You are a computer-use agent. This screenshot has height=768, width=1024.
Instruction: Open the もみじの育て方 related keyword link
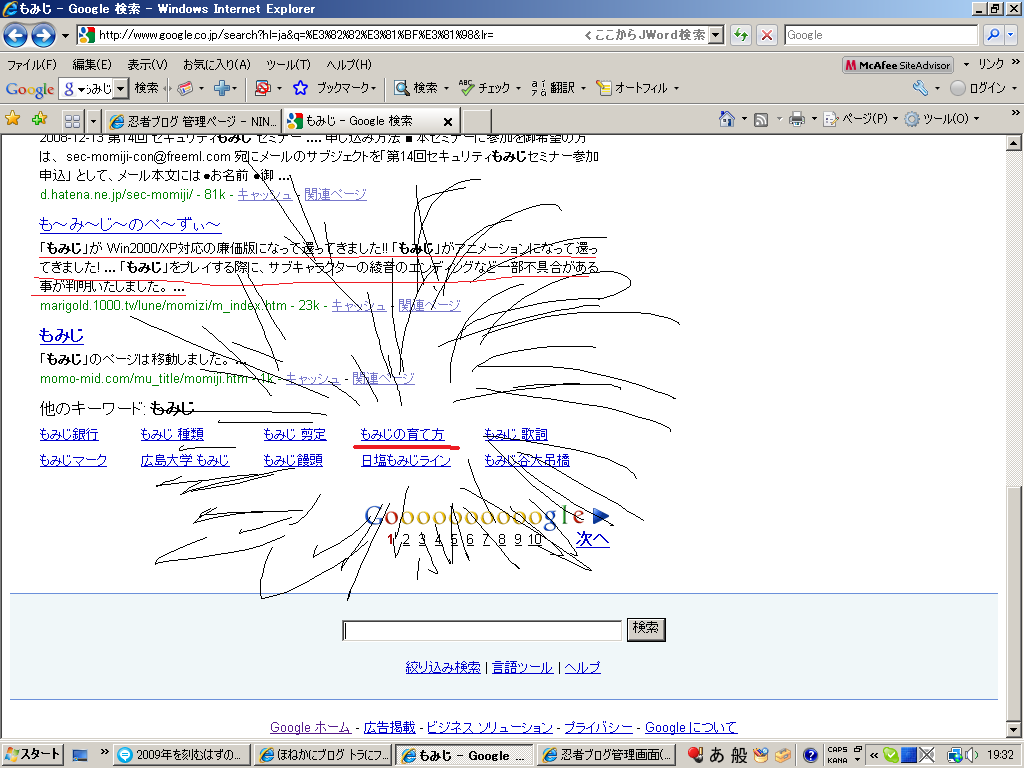[402, 434]
